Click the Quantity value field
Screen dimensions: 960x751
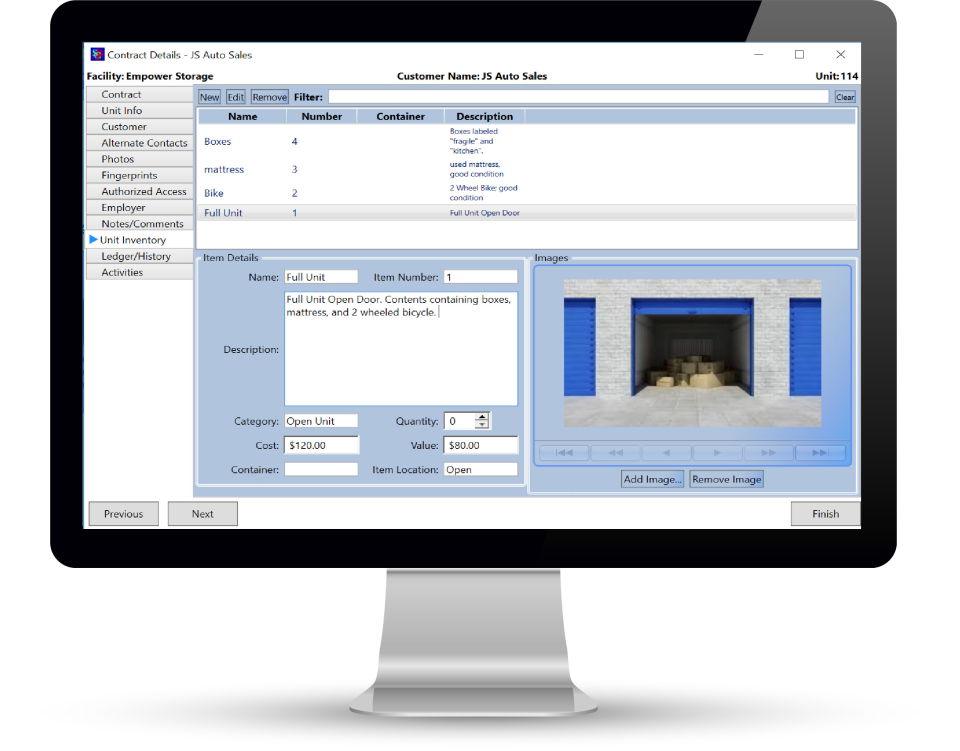coord(460,421)
